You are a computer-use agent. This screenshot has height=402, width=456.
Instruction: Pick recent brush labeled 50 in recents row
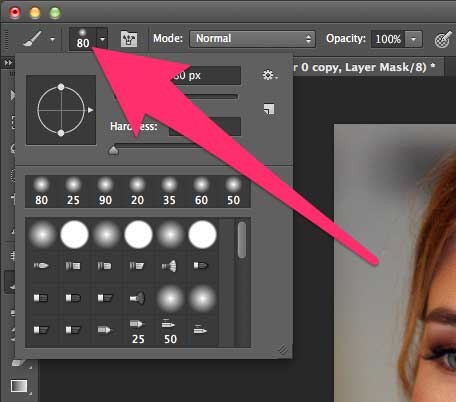(233, 192)
